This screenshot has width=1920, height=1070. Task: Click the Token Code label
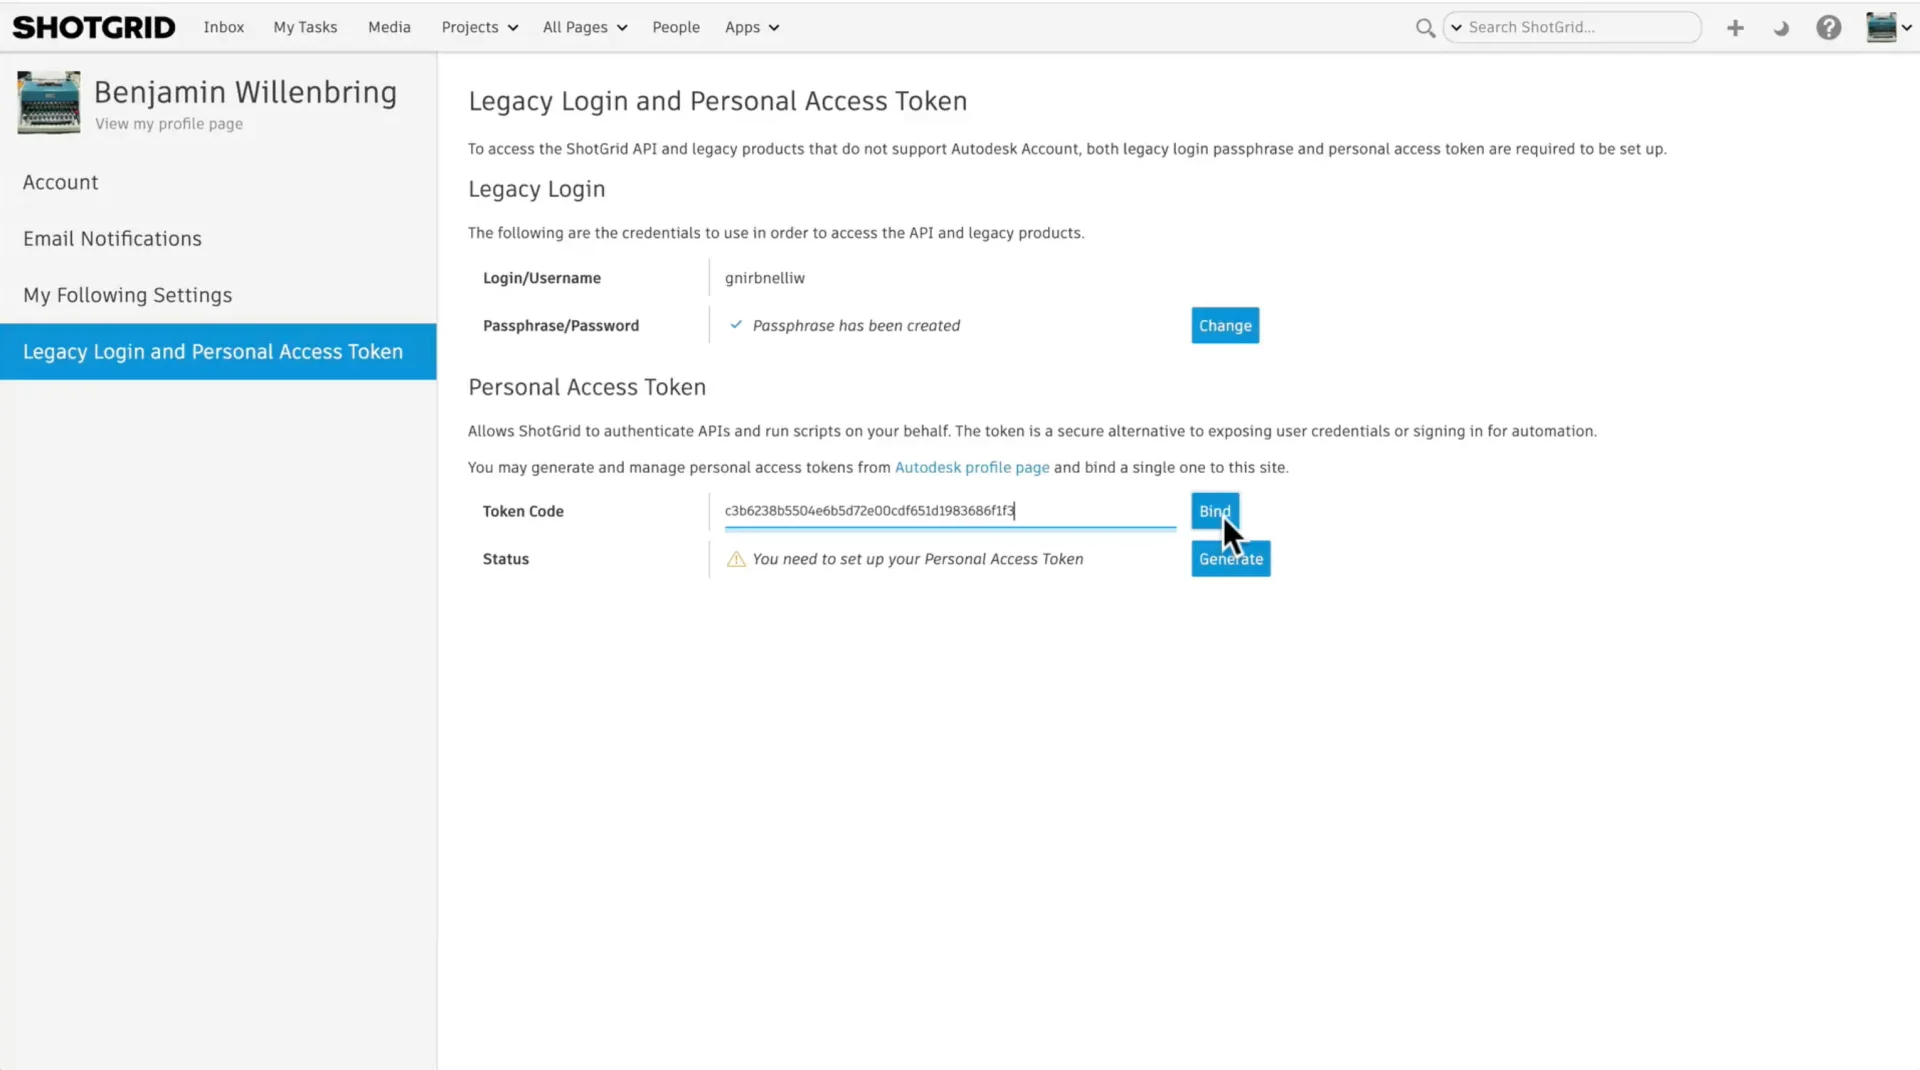click(x=523, y=511)
